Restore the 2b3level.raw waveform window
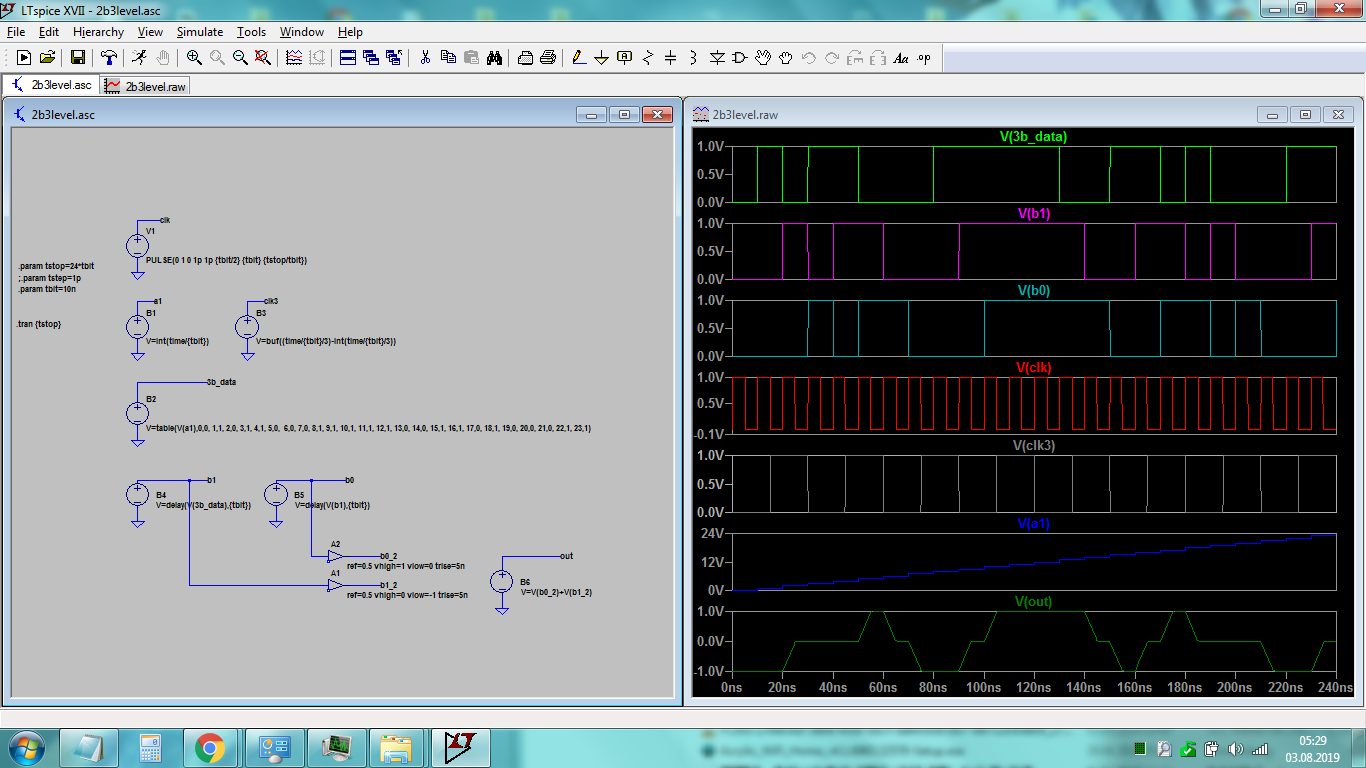 [x=1305, y=114]
